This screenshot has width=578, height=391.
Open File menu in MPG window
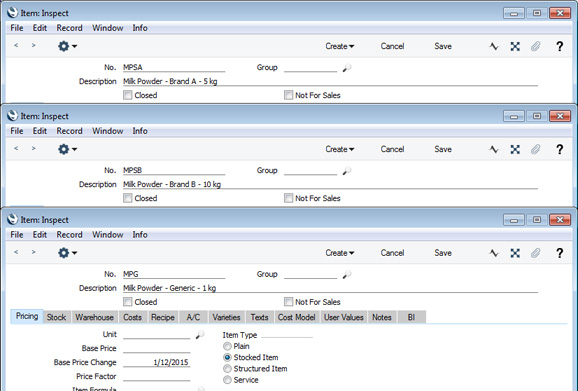click(x=17, y=235)
